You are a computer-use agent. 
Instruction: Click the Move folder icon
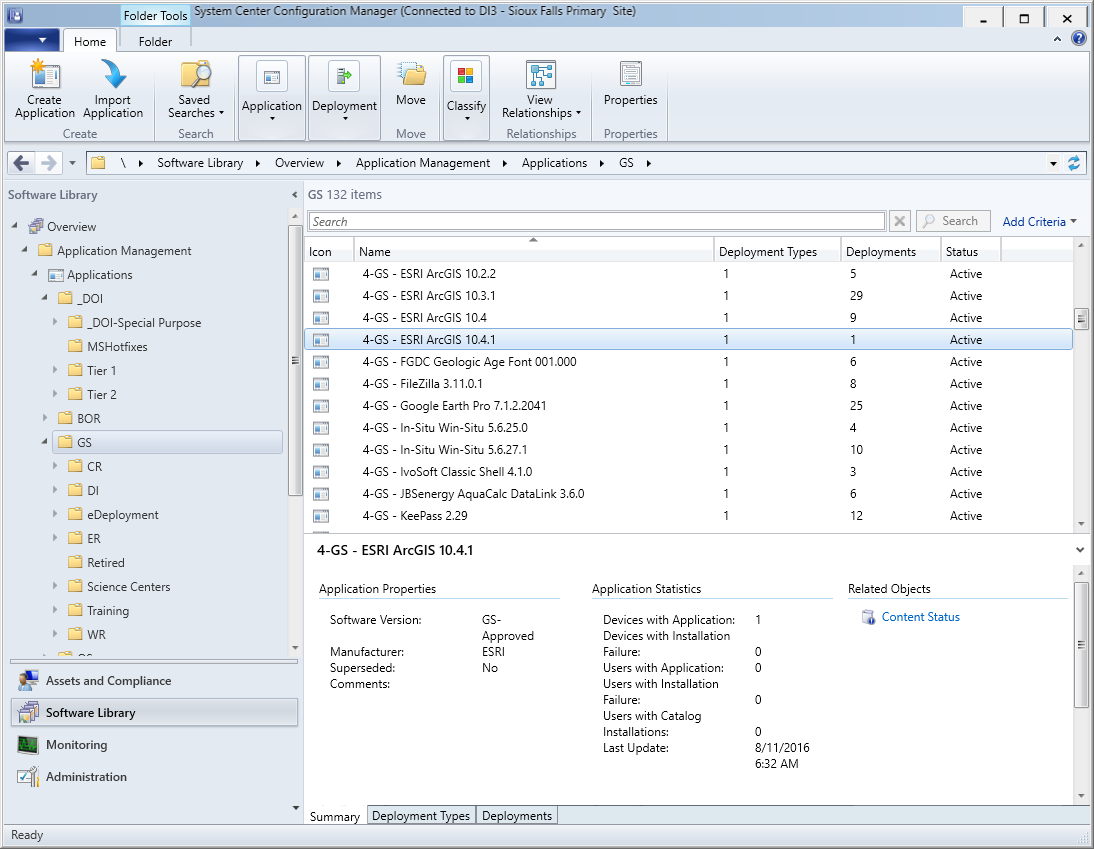coord(411,75)
